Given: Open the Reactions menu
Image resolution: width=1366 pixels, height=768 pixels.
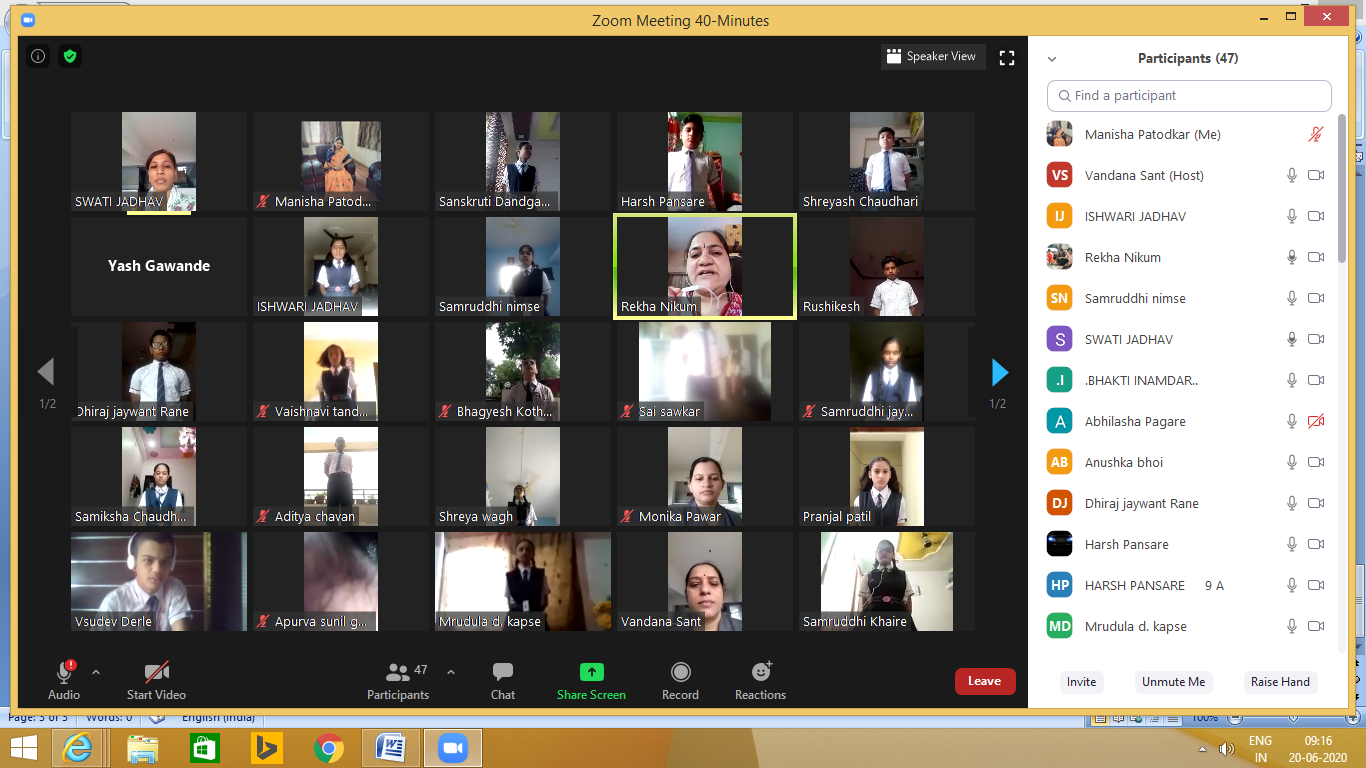Looking at the screenshot, I should (x=760, y=680).
